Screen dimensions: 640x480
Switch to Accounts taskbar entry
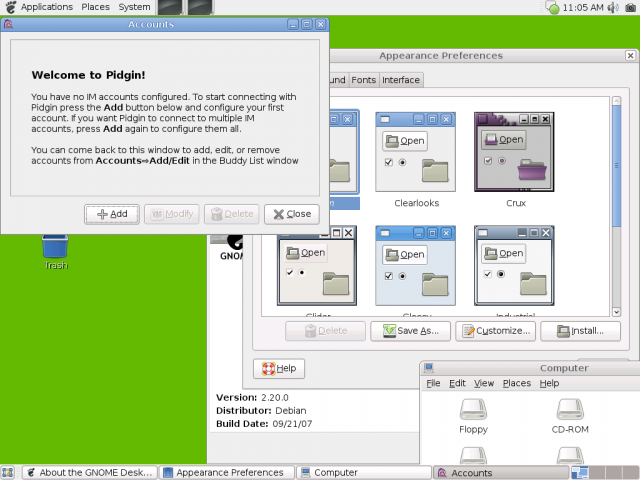coord(501,473)
